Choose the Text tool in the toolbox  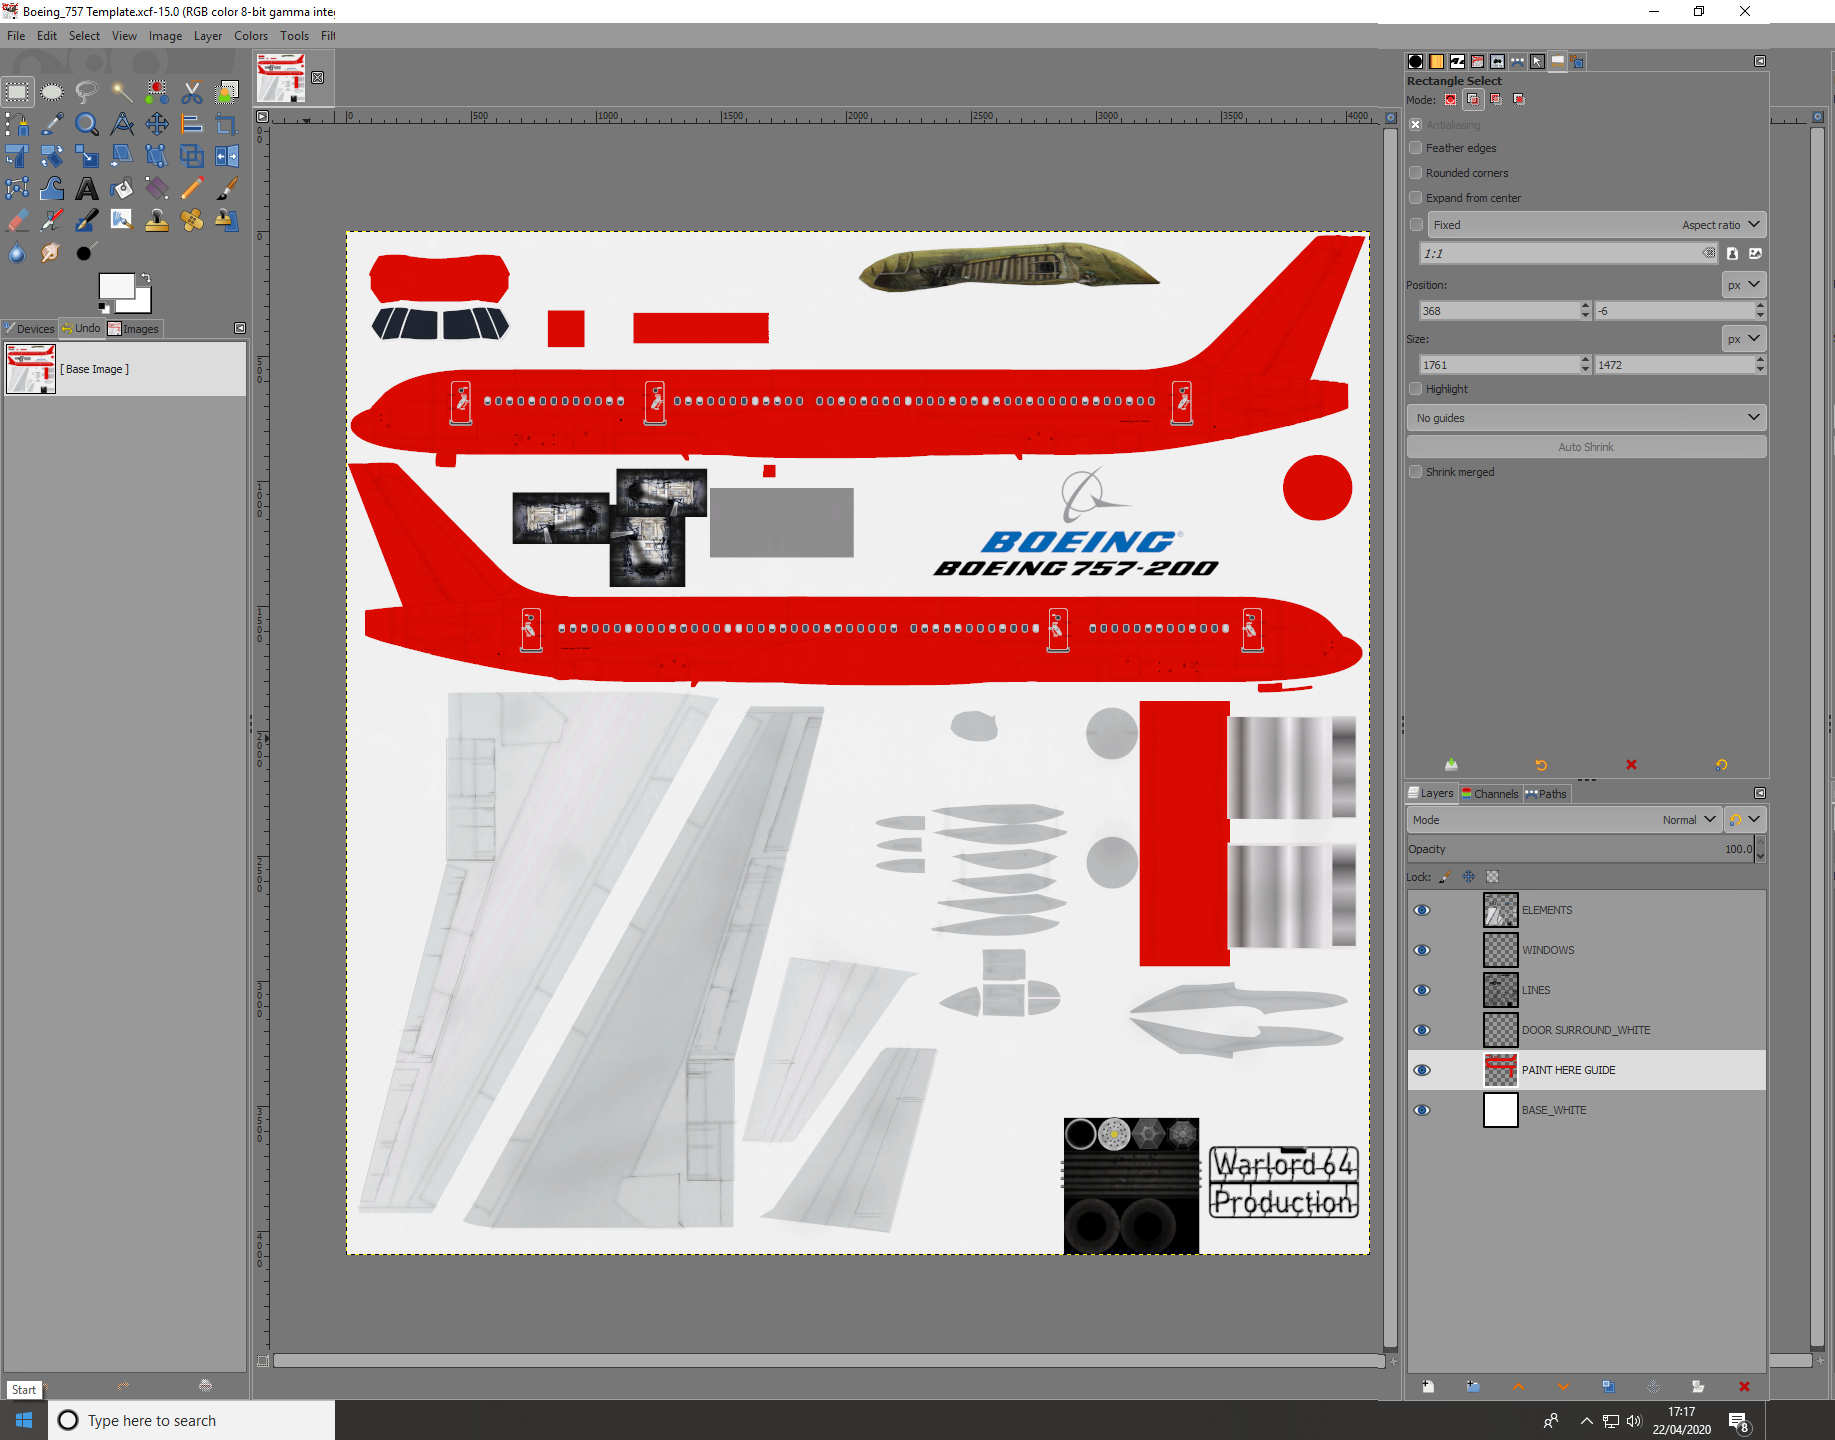[x=87, y=189]
